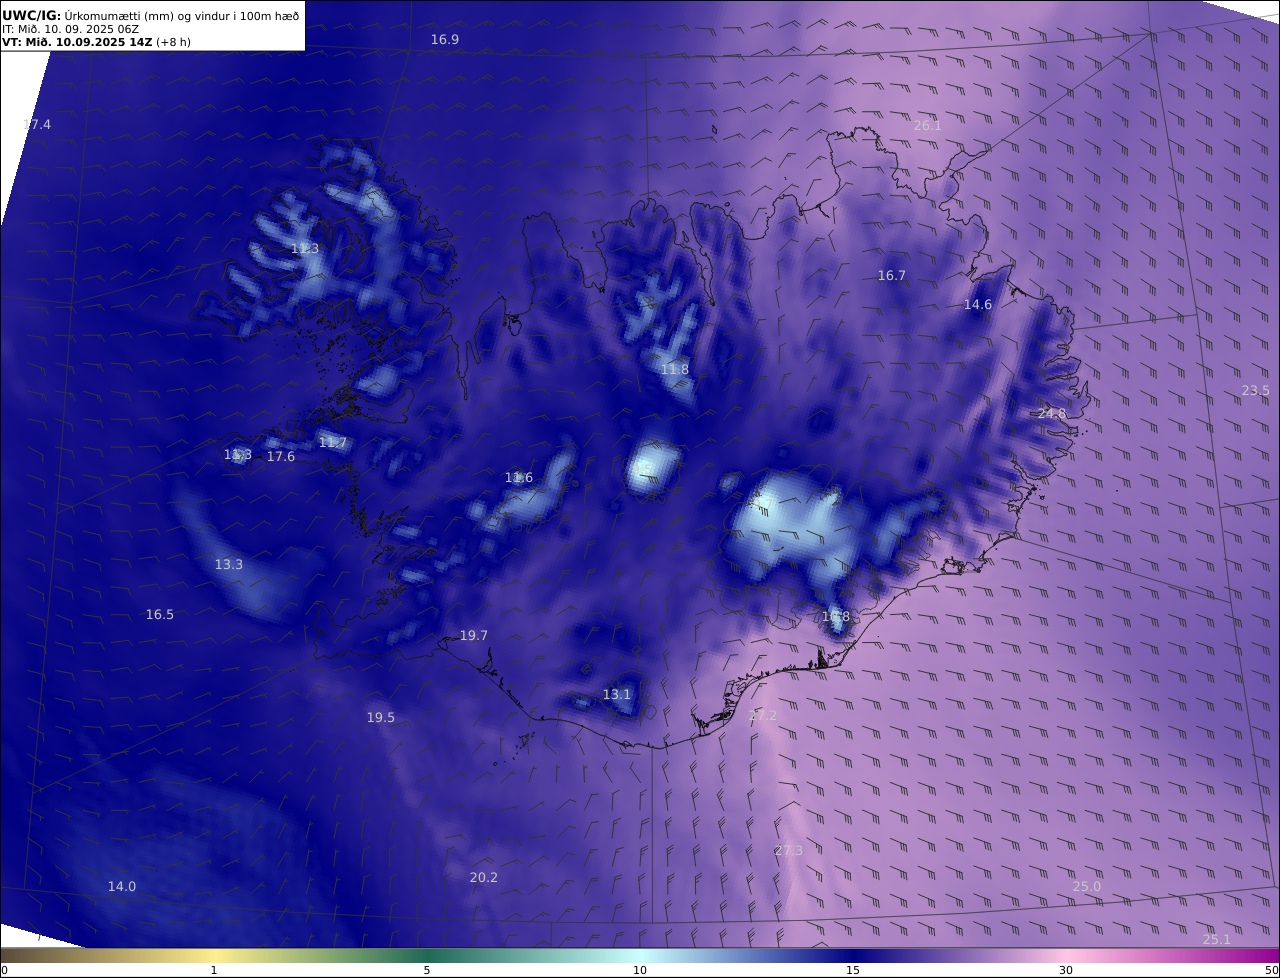The height and width of the screenshot is (978, 1280).
Task: Click the 16.9 value at top
Action: pos(445,40)
